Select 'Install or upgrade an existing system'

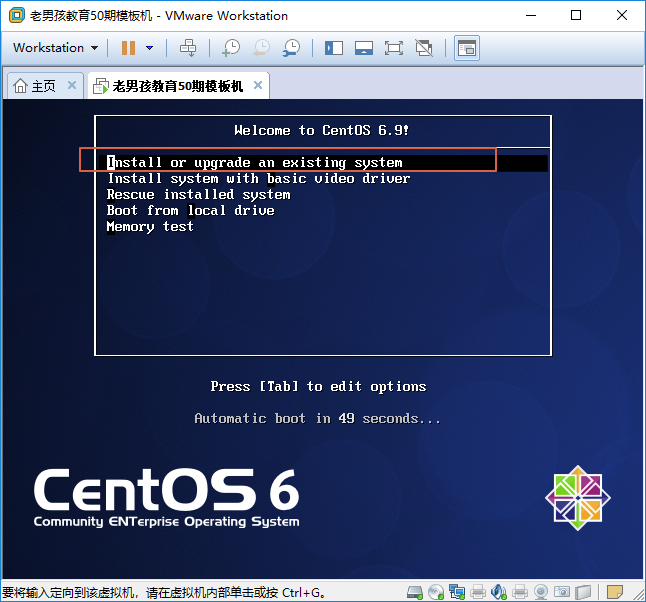255,162
